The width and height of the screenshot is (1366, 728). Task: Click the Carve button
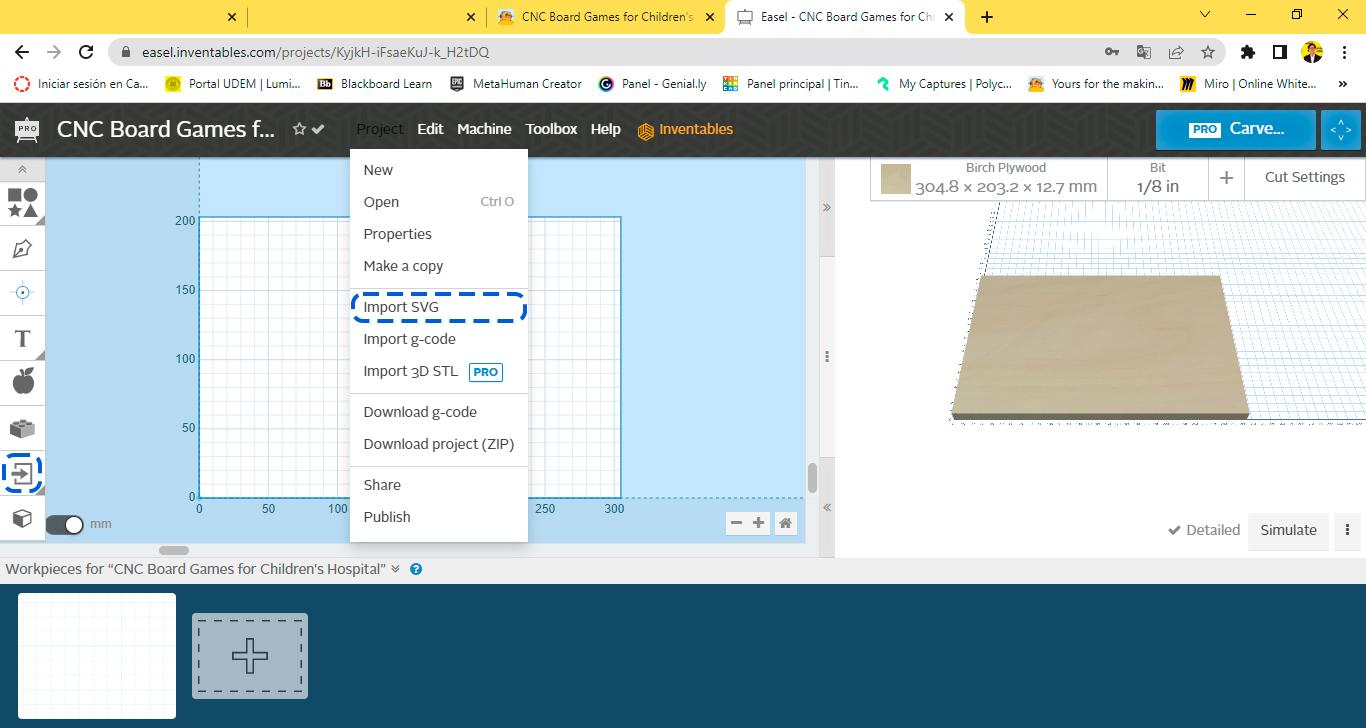pyautogui.click(x=1235, y=128)
